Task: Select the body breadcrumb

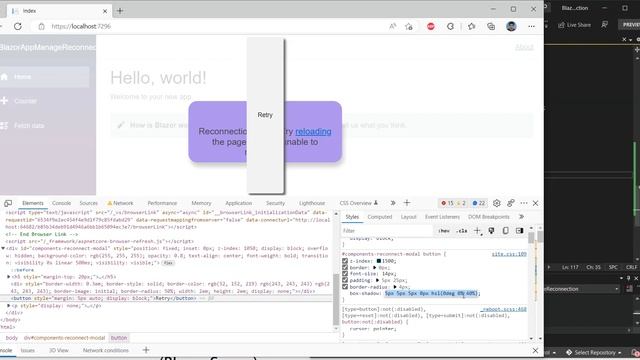Action: click(x=12, y=338)
